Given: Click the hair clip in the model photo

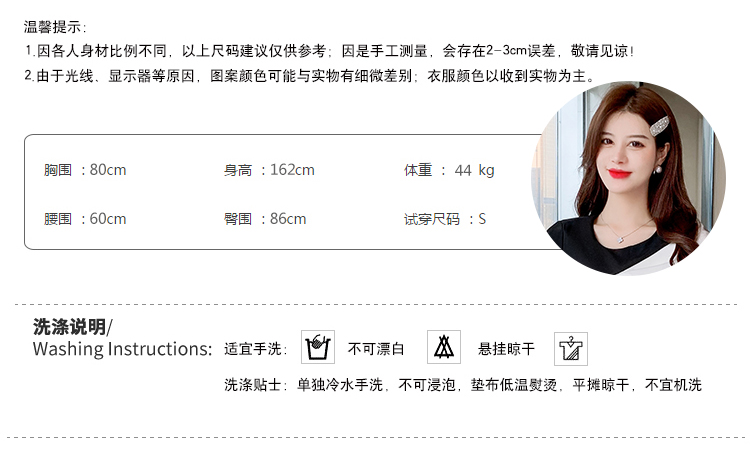Looking at the screenshot, I should (x=659, y=124).
